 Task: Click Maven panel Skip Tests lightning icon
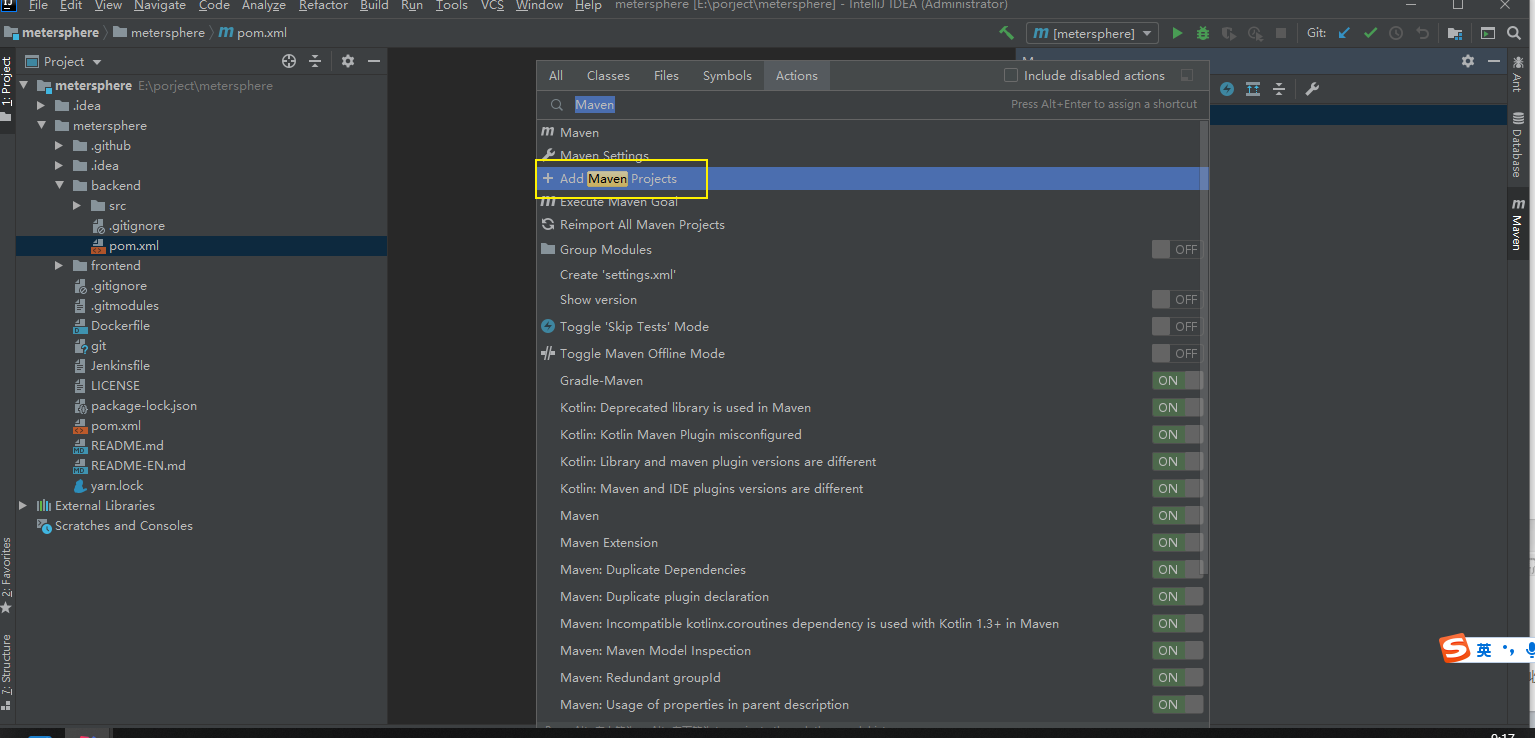pos(1226,89)
